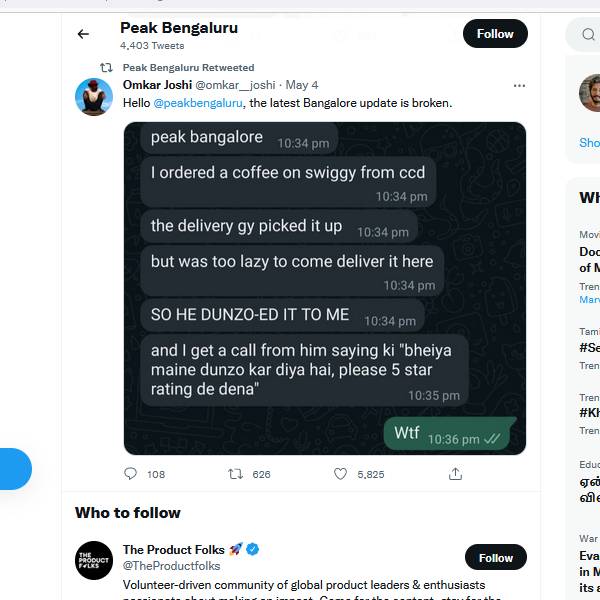
Task: Click the retweet icon with 626 count
Action: 236,474
